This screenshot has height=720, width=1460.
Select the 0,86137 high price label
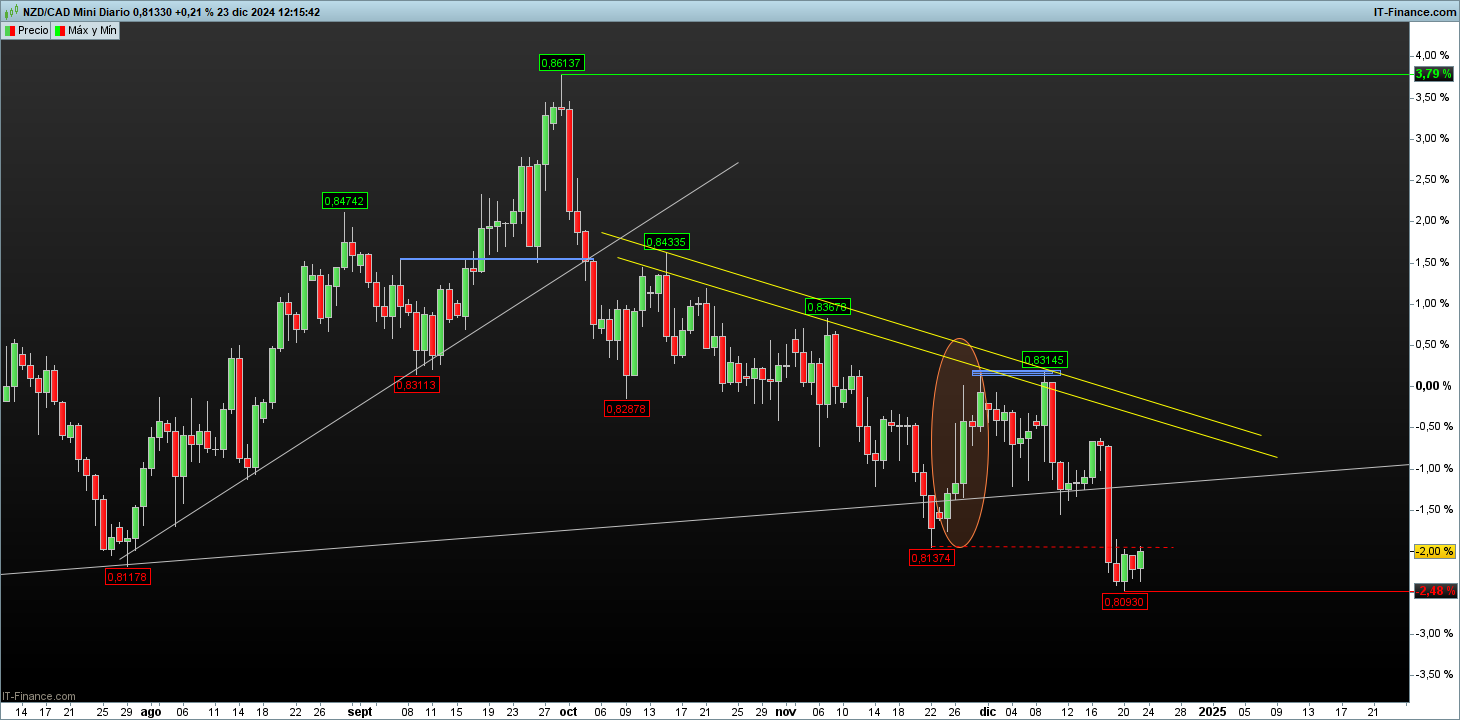tap(561, 63)
